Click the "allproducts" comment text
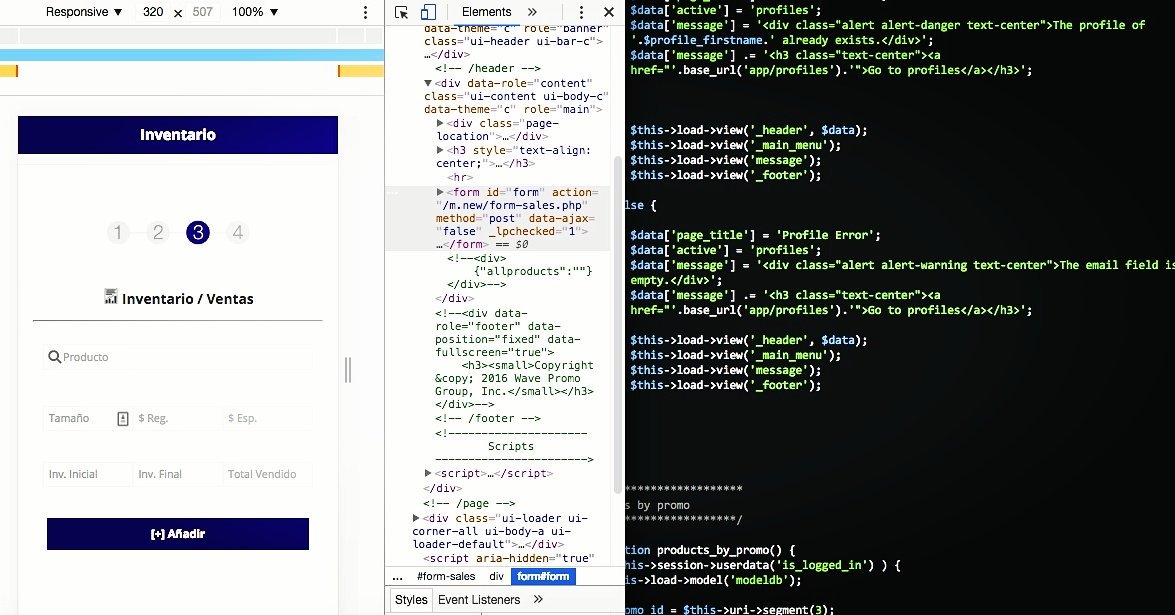The image size is (1175, 615). 533,271
